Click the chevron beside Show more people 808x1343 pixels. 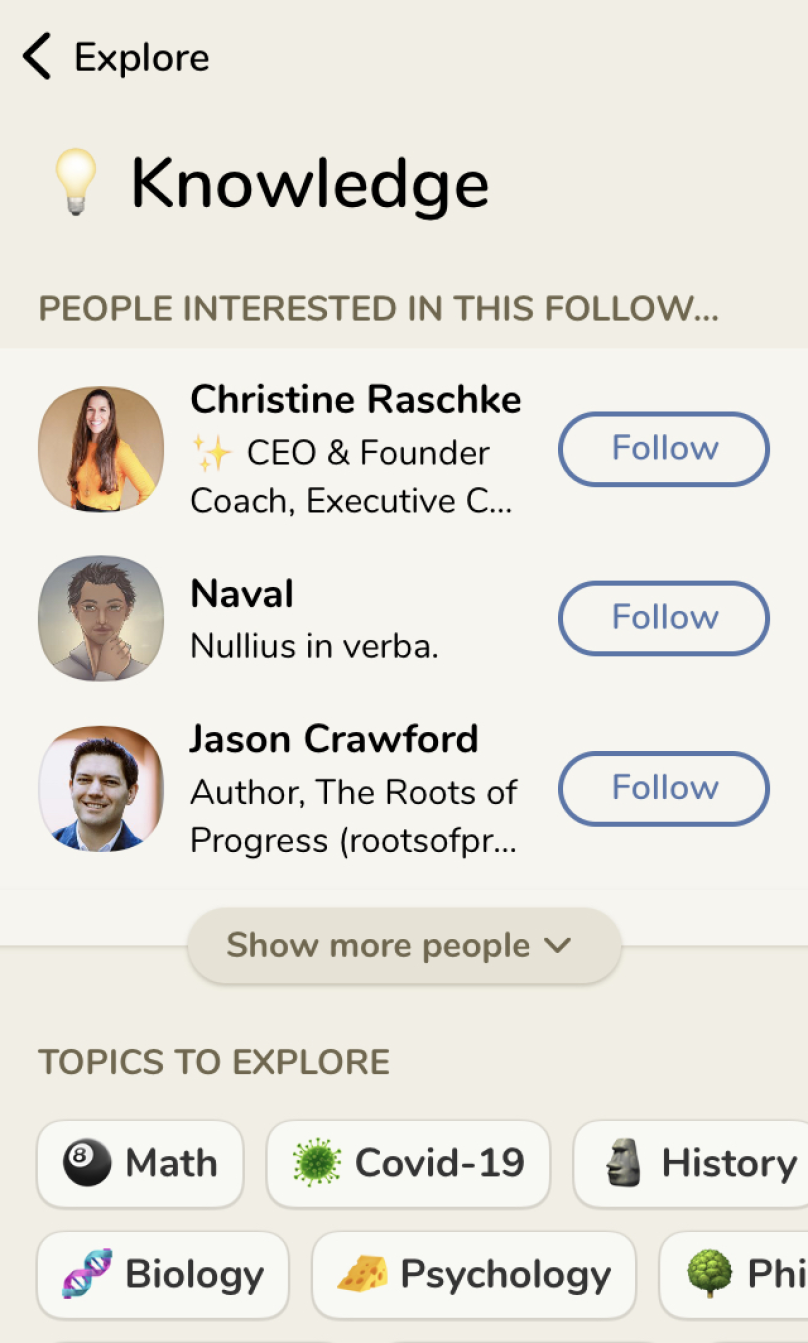point(558,945)
